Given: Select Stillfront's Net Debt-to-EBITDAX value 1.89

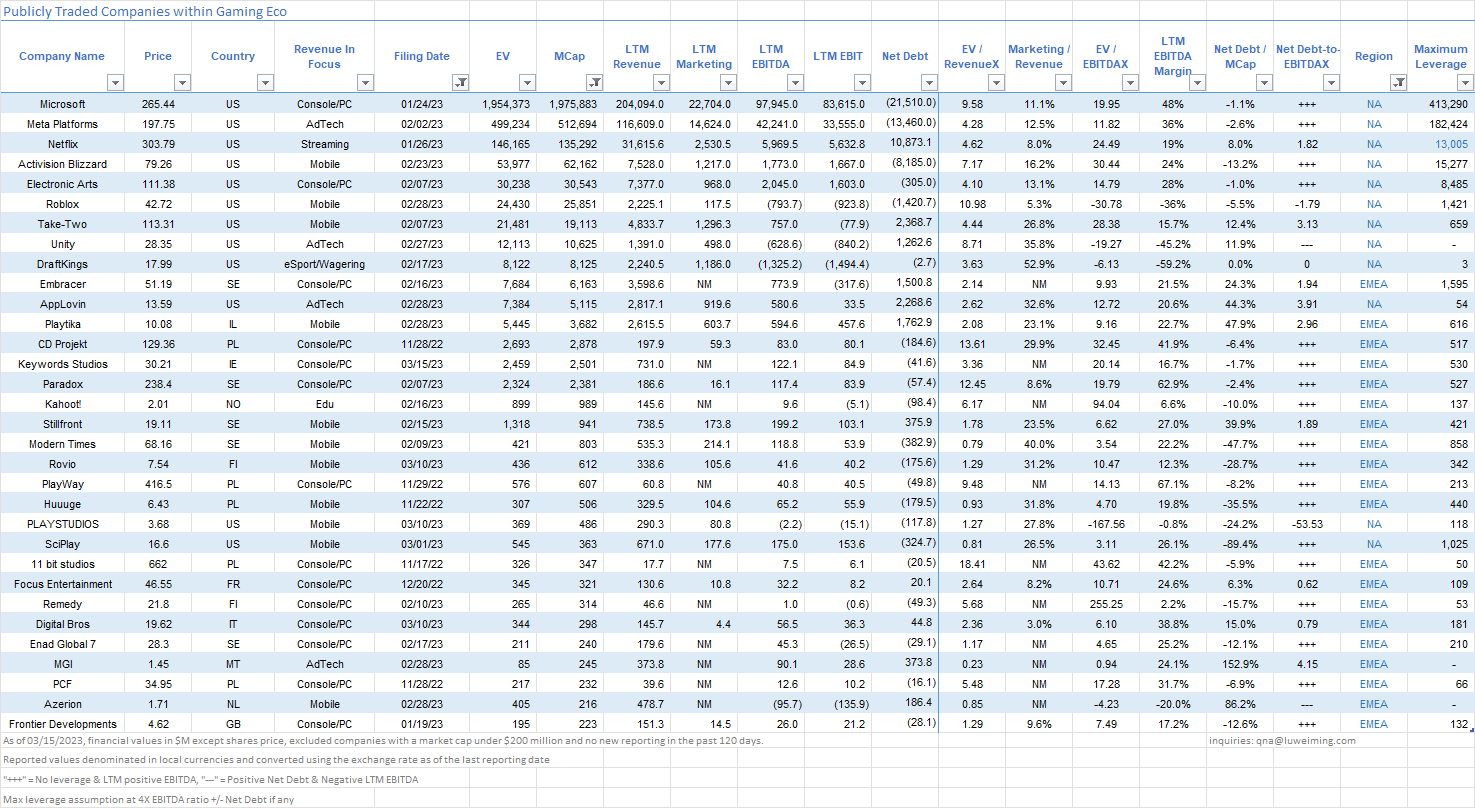Looking at the screenshot, I should pyautogui.click(x=1307, y=424).
